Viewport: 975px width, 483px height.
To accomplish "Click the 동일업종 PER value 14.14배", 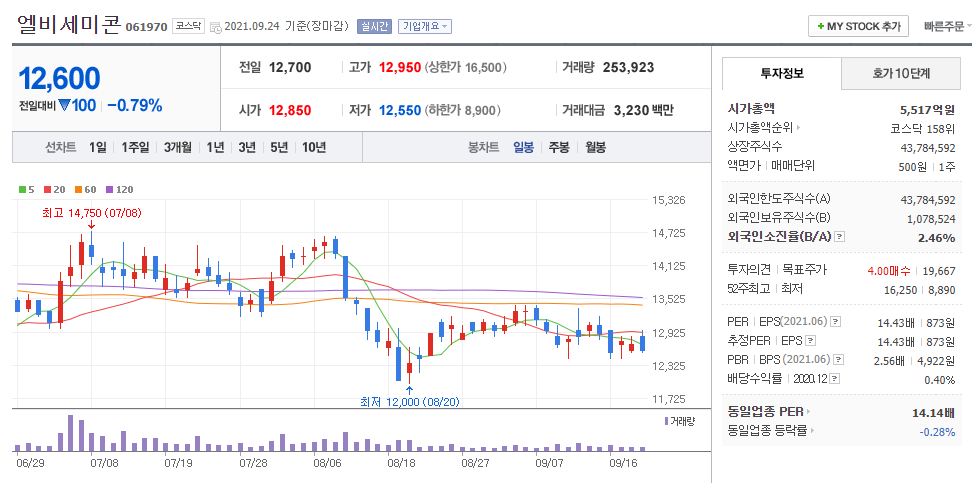I will (x=933, y=412).
